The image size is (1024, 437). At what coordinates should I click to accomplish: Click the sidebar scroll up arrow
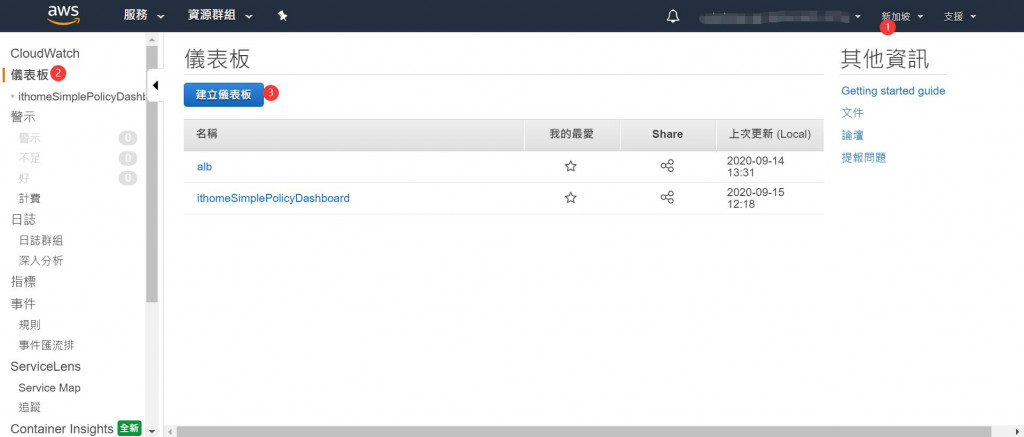point(152,39)
